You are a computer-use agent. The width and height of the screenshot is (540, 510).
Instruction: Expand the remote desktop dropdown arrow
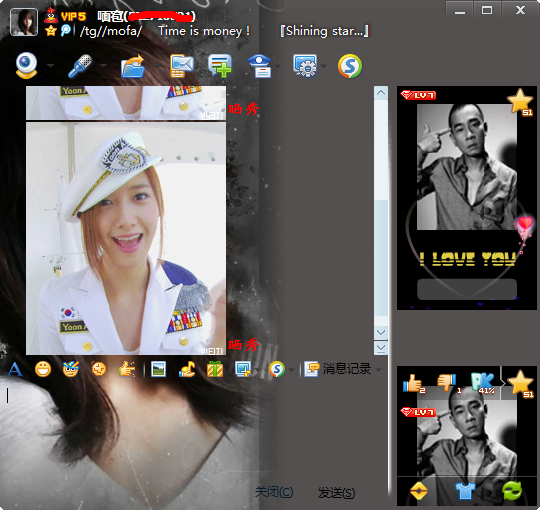pyautogui.click(x=324, y=65)
